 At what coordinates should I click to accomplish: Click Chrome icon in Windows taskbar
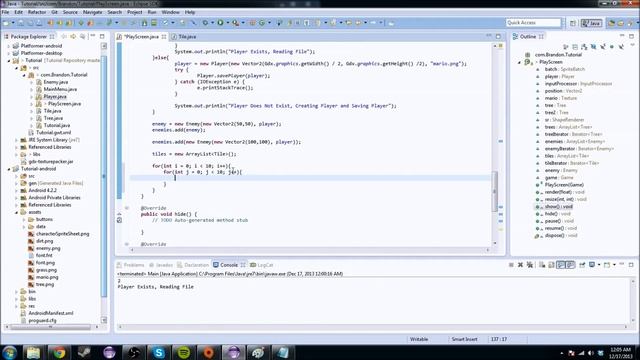click(59, 352)
